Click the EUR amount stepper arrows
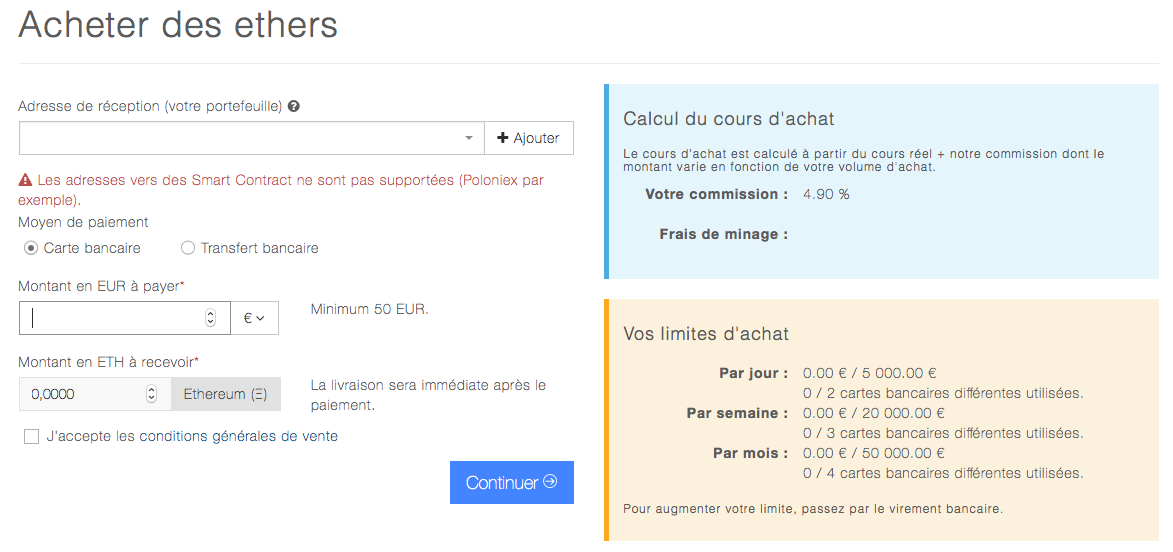The image size is (1173, 552). click(210, 318)
